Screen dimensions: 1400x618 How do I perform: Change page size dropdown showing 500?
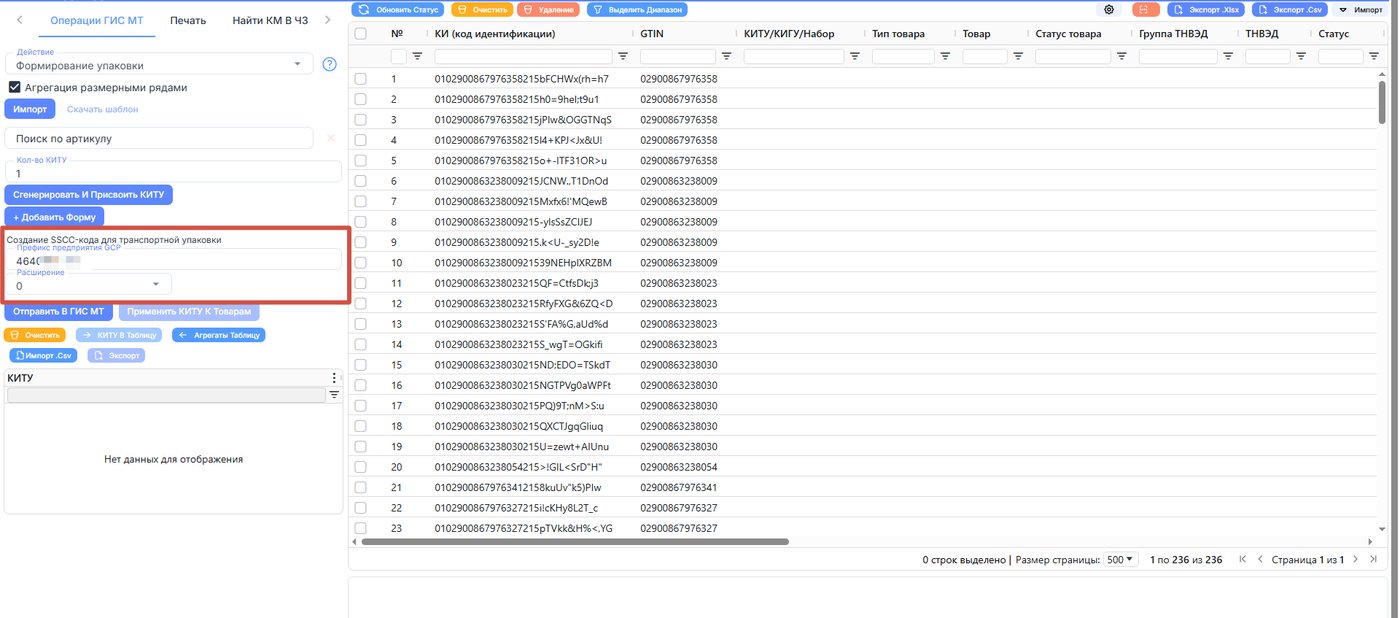click(1121, 560)
